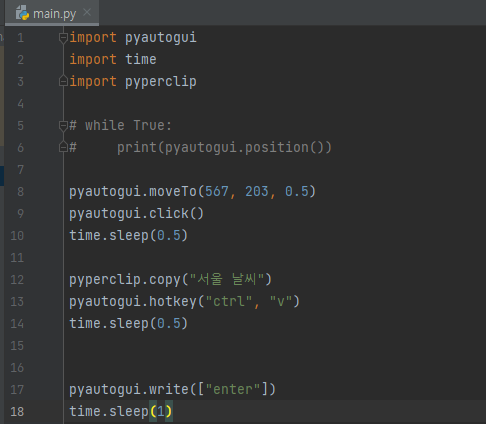Image resolution: width=486 pixels, height=424 pixels.
Task: Click line number 8 in the gutter
Action: pos(21,192)
